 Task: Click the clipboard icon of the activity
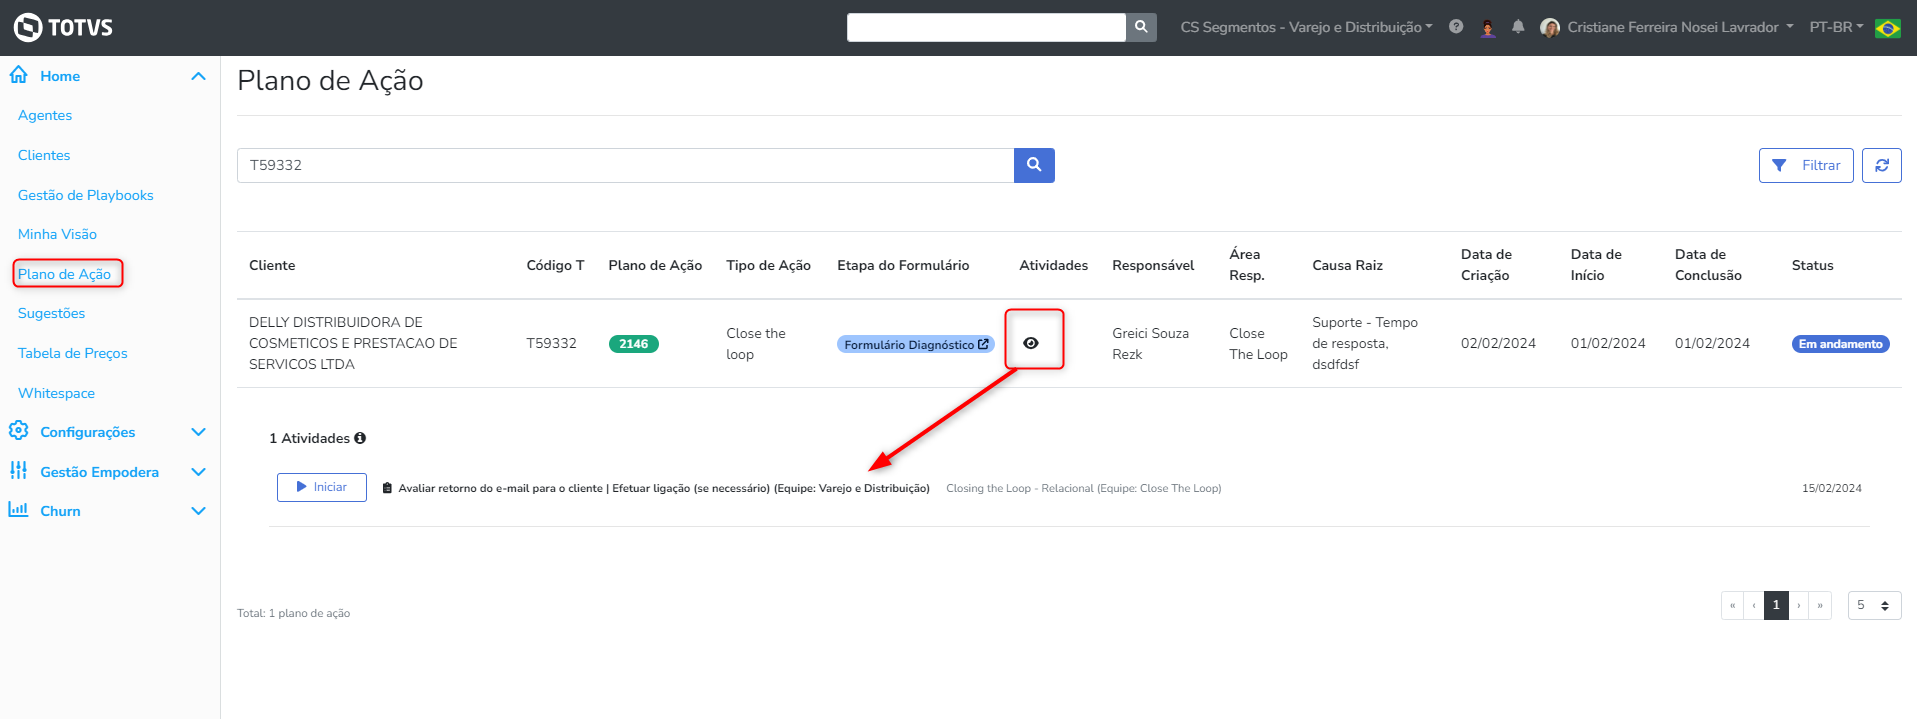pos(387,488)
